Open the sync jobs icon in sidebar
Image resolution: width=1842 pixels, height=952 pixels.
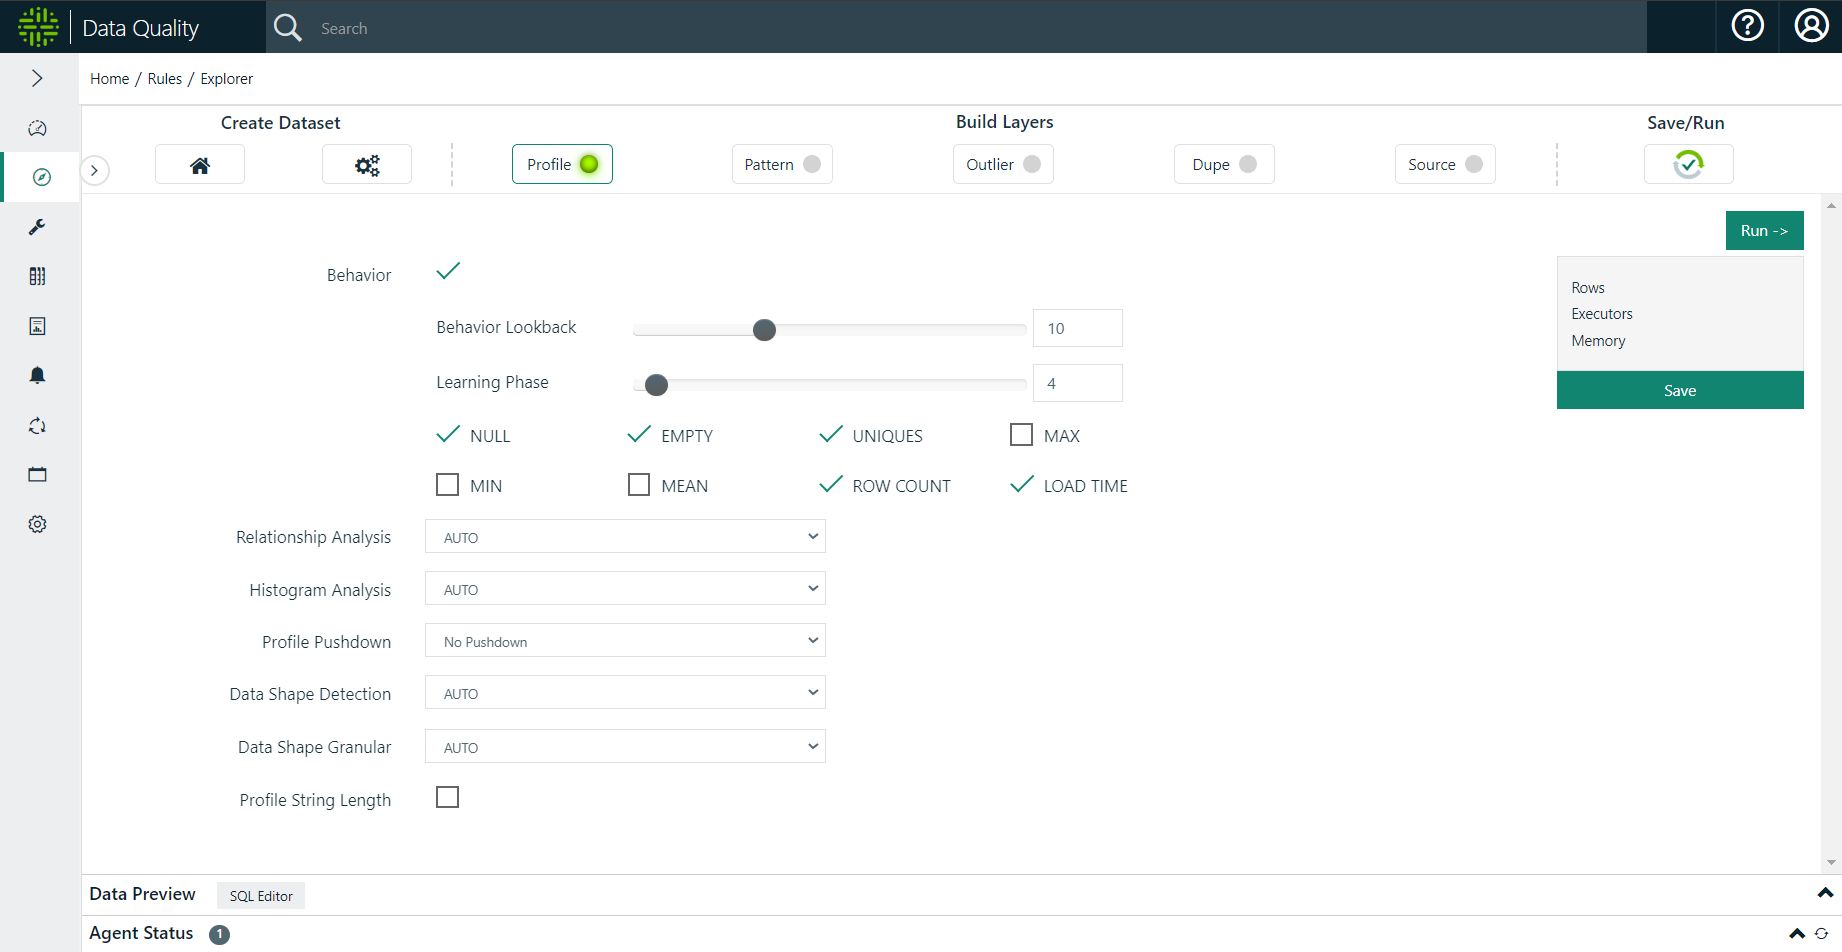pos(37,425)
